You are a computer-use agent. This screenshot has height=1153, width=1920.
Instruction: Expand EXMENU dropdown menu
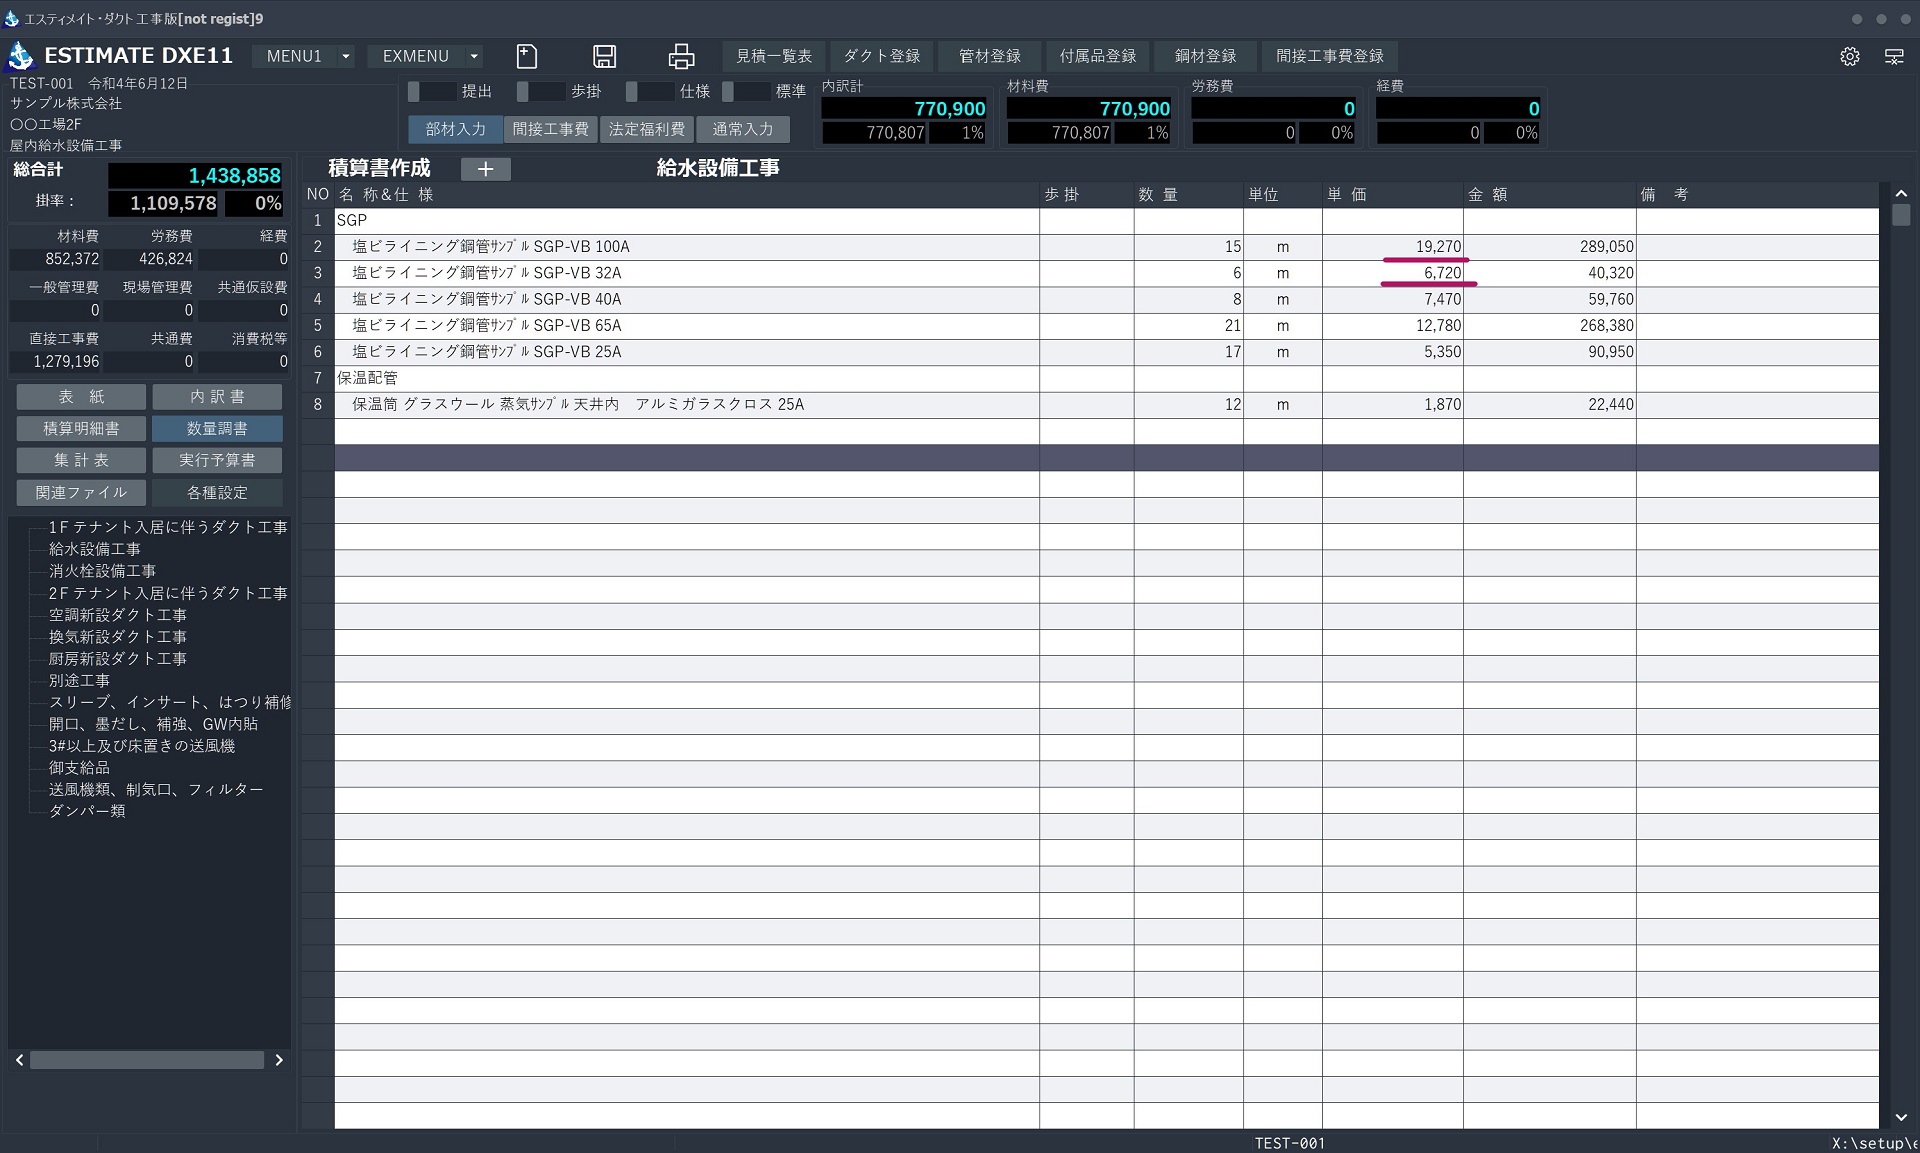477,55
